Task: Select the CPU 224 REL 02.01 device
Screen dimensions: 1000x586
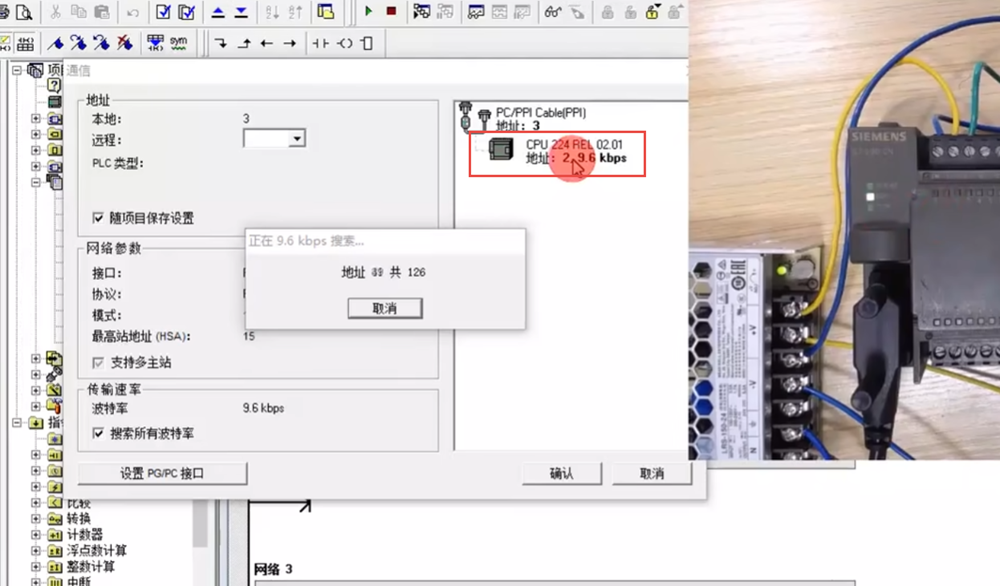Action: tap(557, 152)
